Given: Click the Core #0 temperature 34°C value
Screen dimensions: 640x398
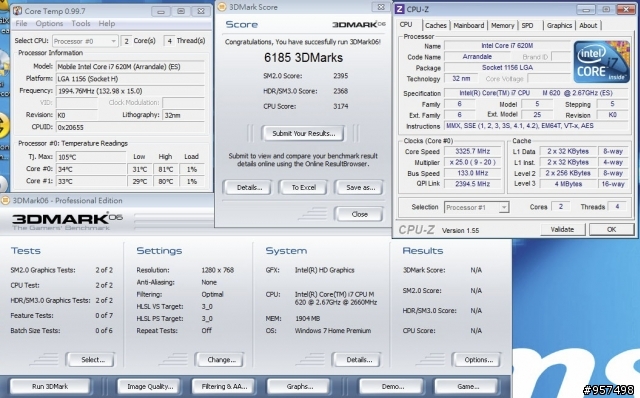Looking at the screenshot, I should (91, 169).
